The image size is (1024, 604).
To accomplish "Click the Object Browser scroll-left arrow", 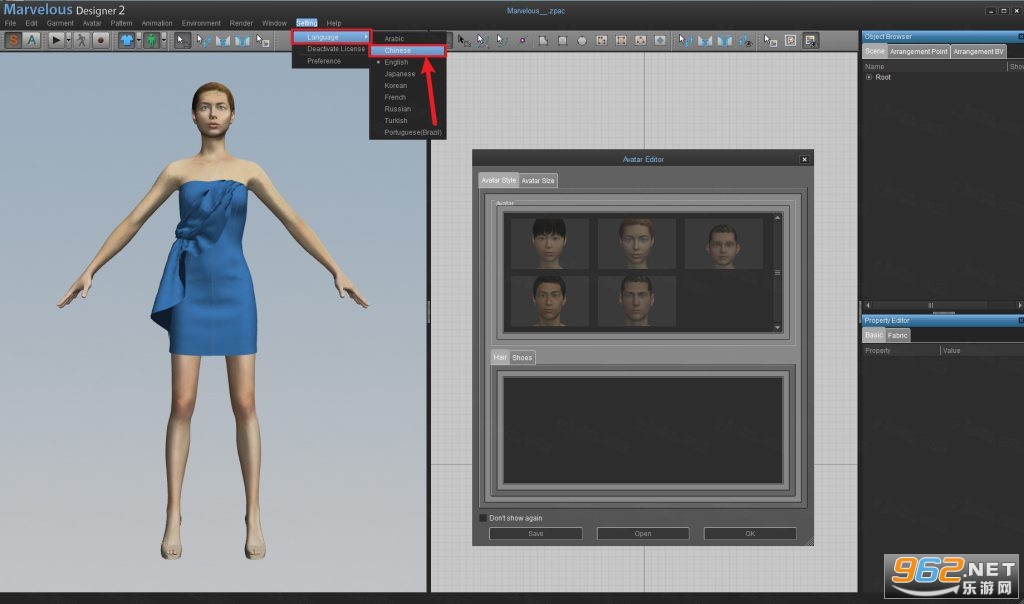I will point(867,305).
